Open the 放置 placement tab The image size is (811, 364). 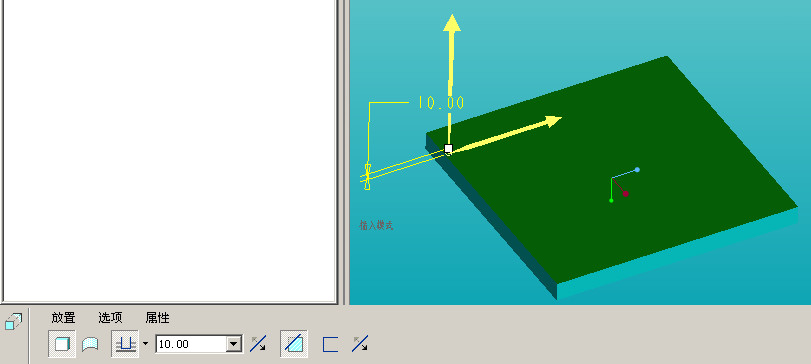[x=63, y=317]
